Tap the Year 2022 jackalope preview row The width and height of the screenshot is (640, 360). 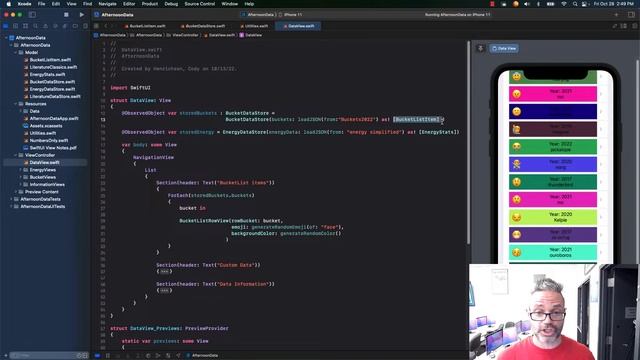pos(553,147)
